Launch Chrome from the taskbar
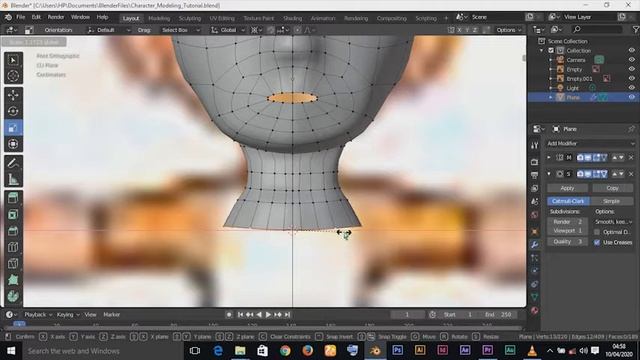The height and width of the screenshot is (360, 640). 285,351
